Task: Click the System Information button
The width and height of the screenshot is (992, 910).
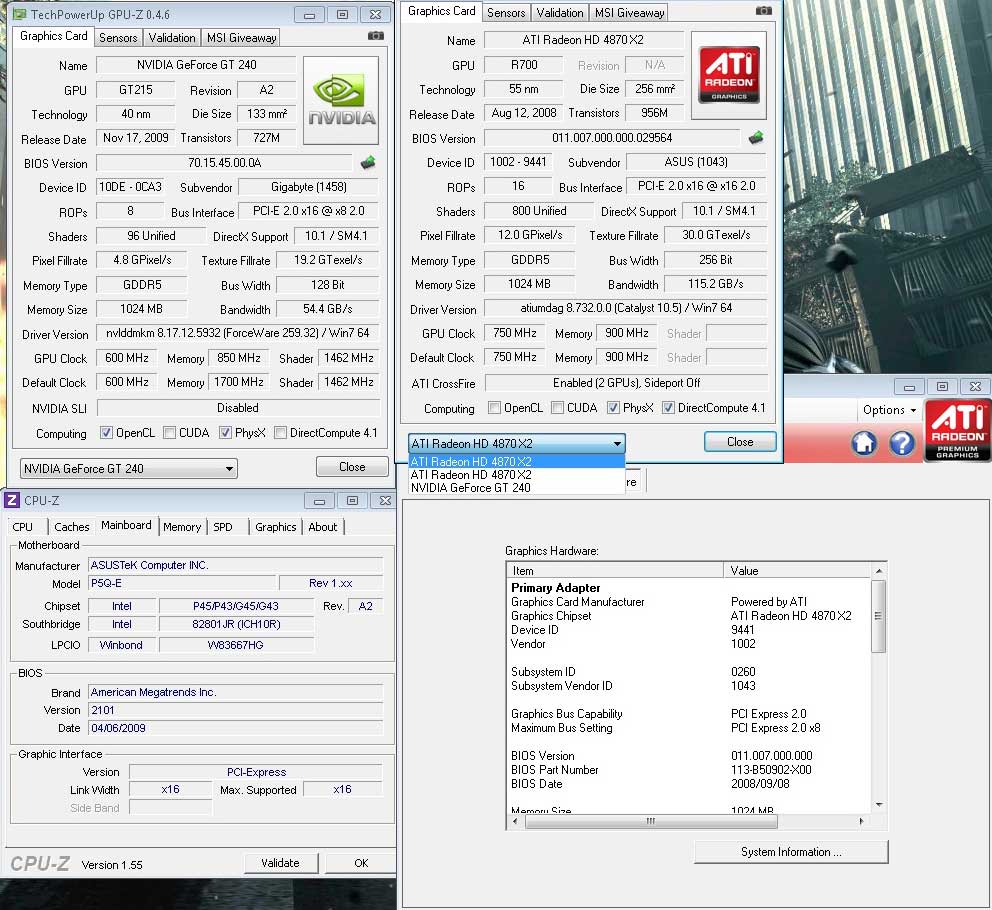Action: (x=791, y=852)
